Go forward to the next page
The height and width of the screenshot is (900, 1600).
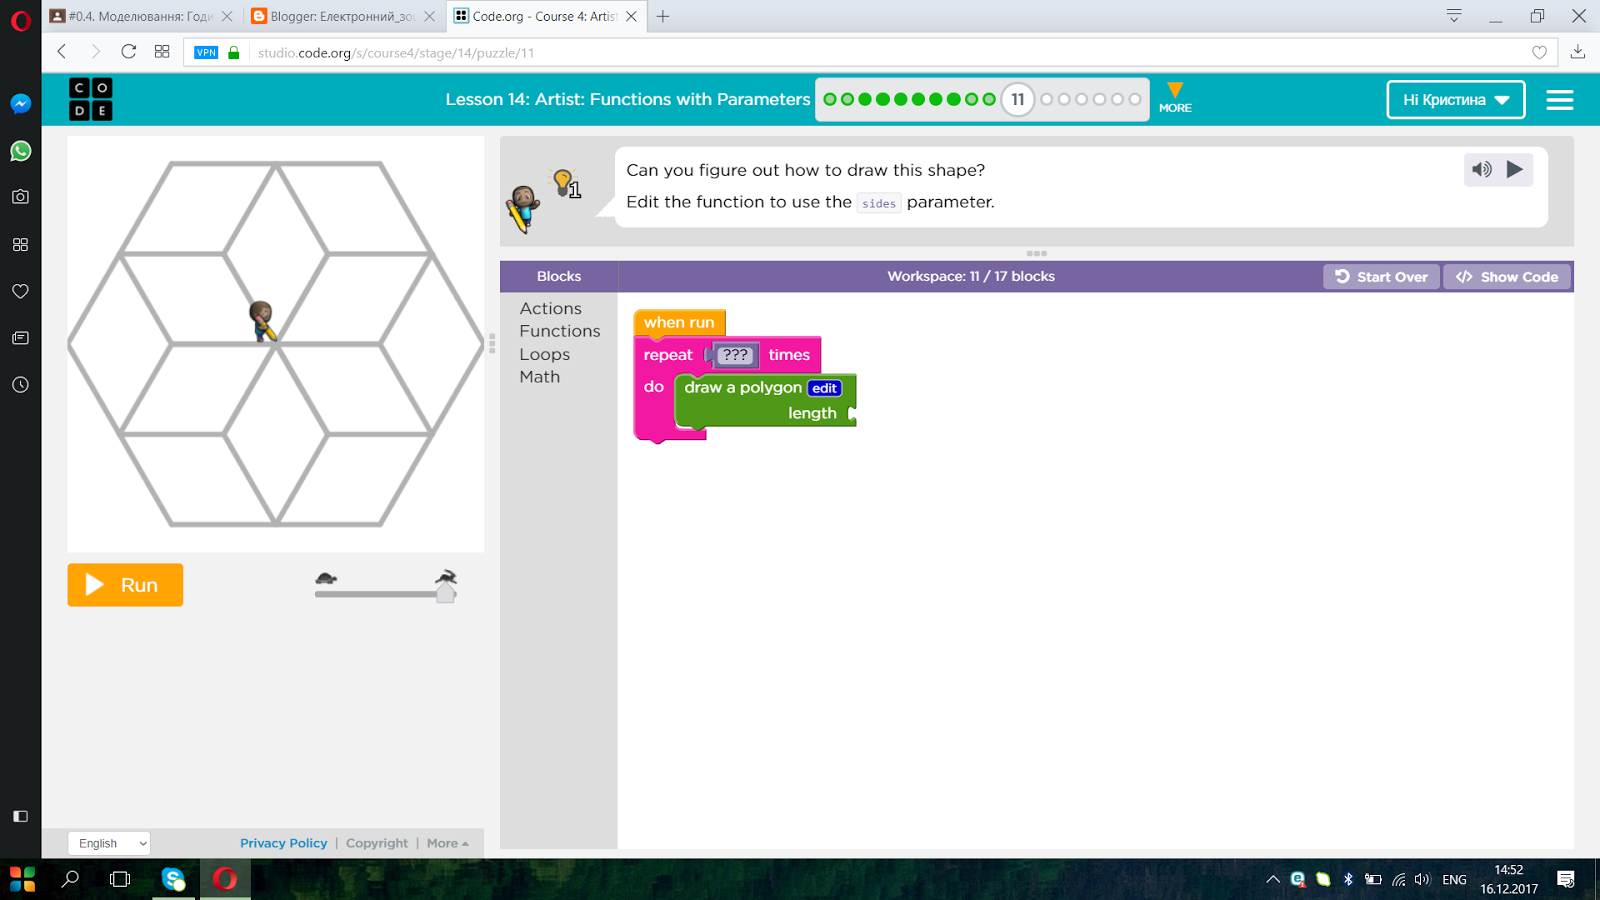point(96,52)
